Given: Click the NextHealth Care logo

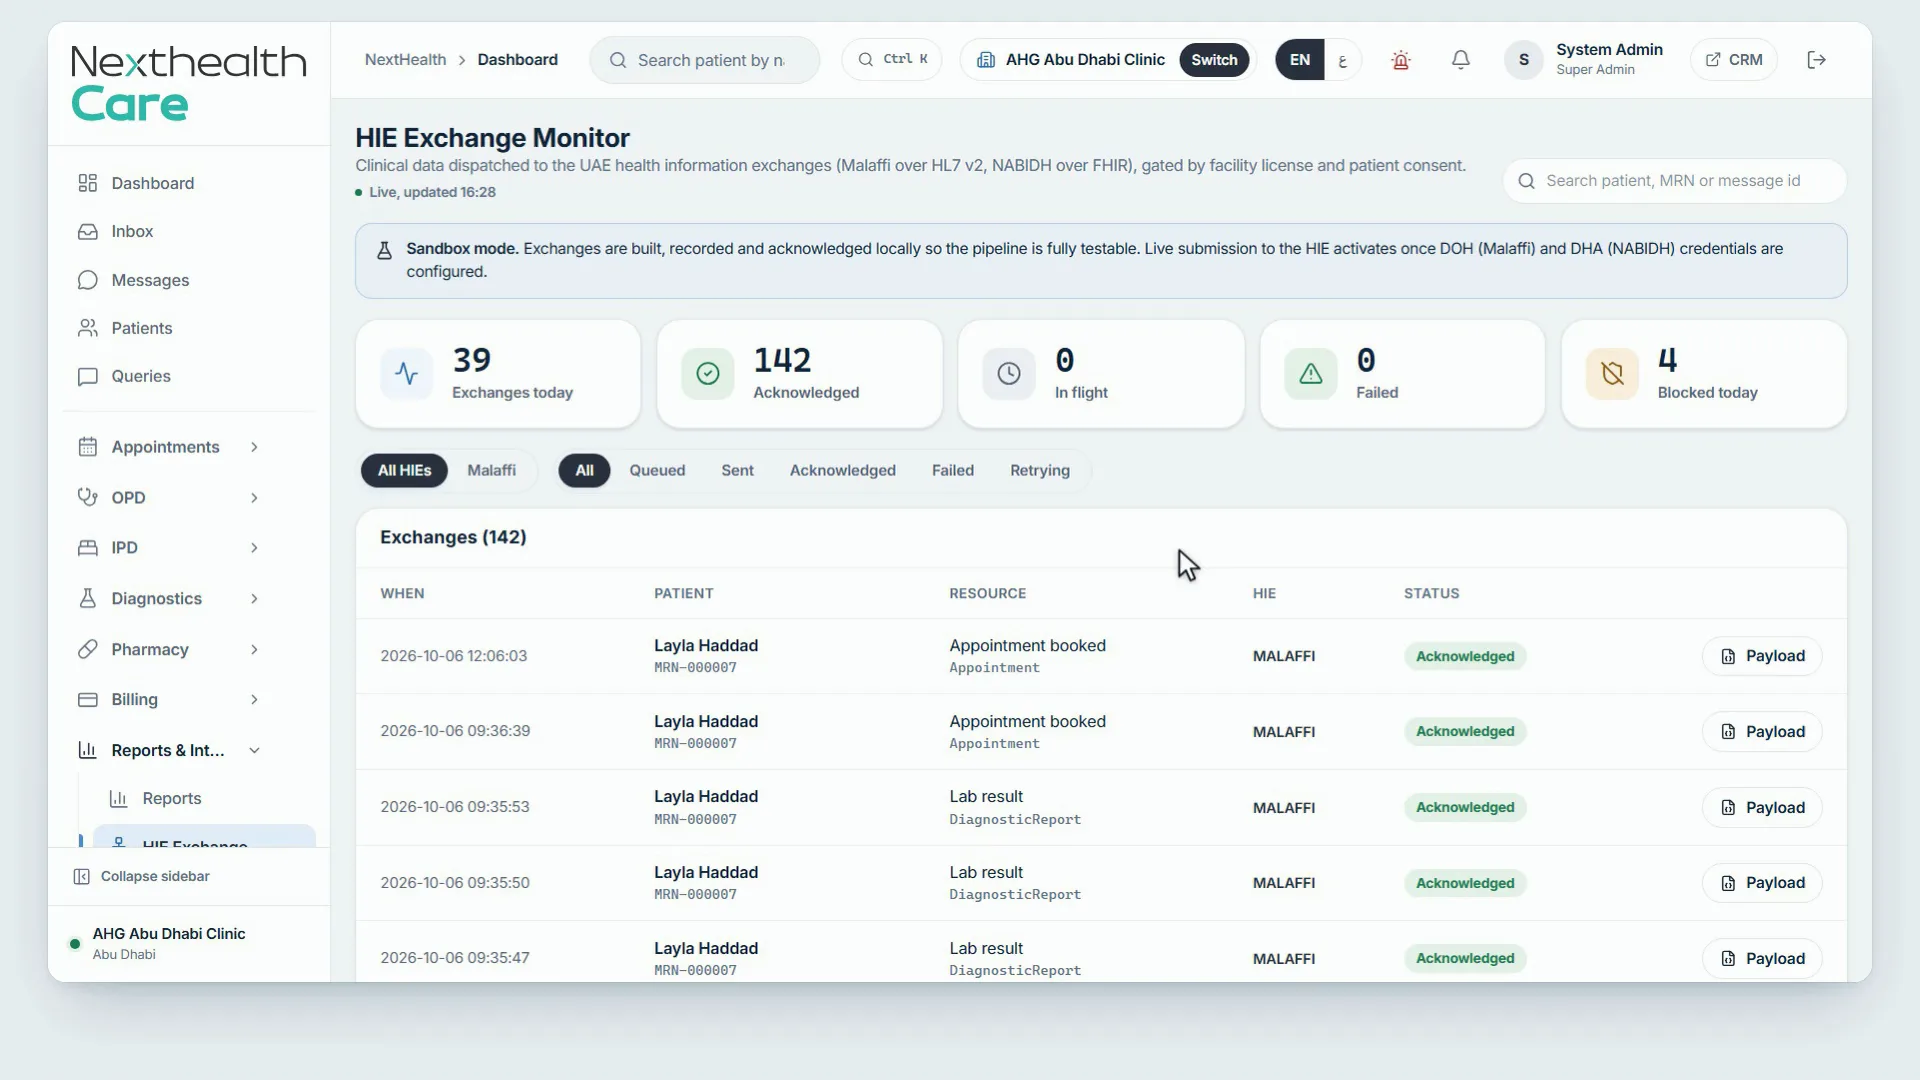Looking at the screenshot, I should point(189,83).
